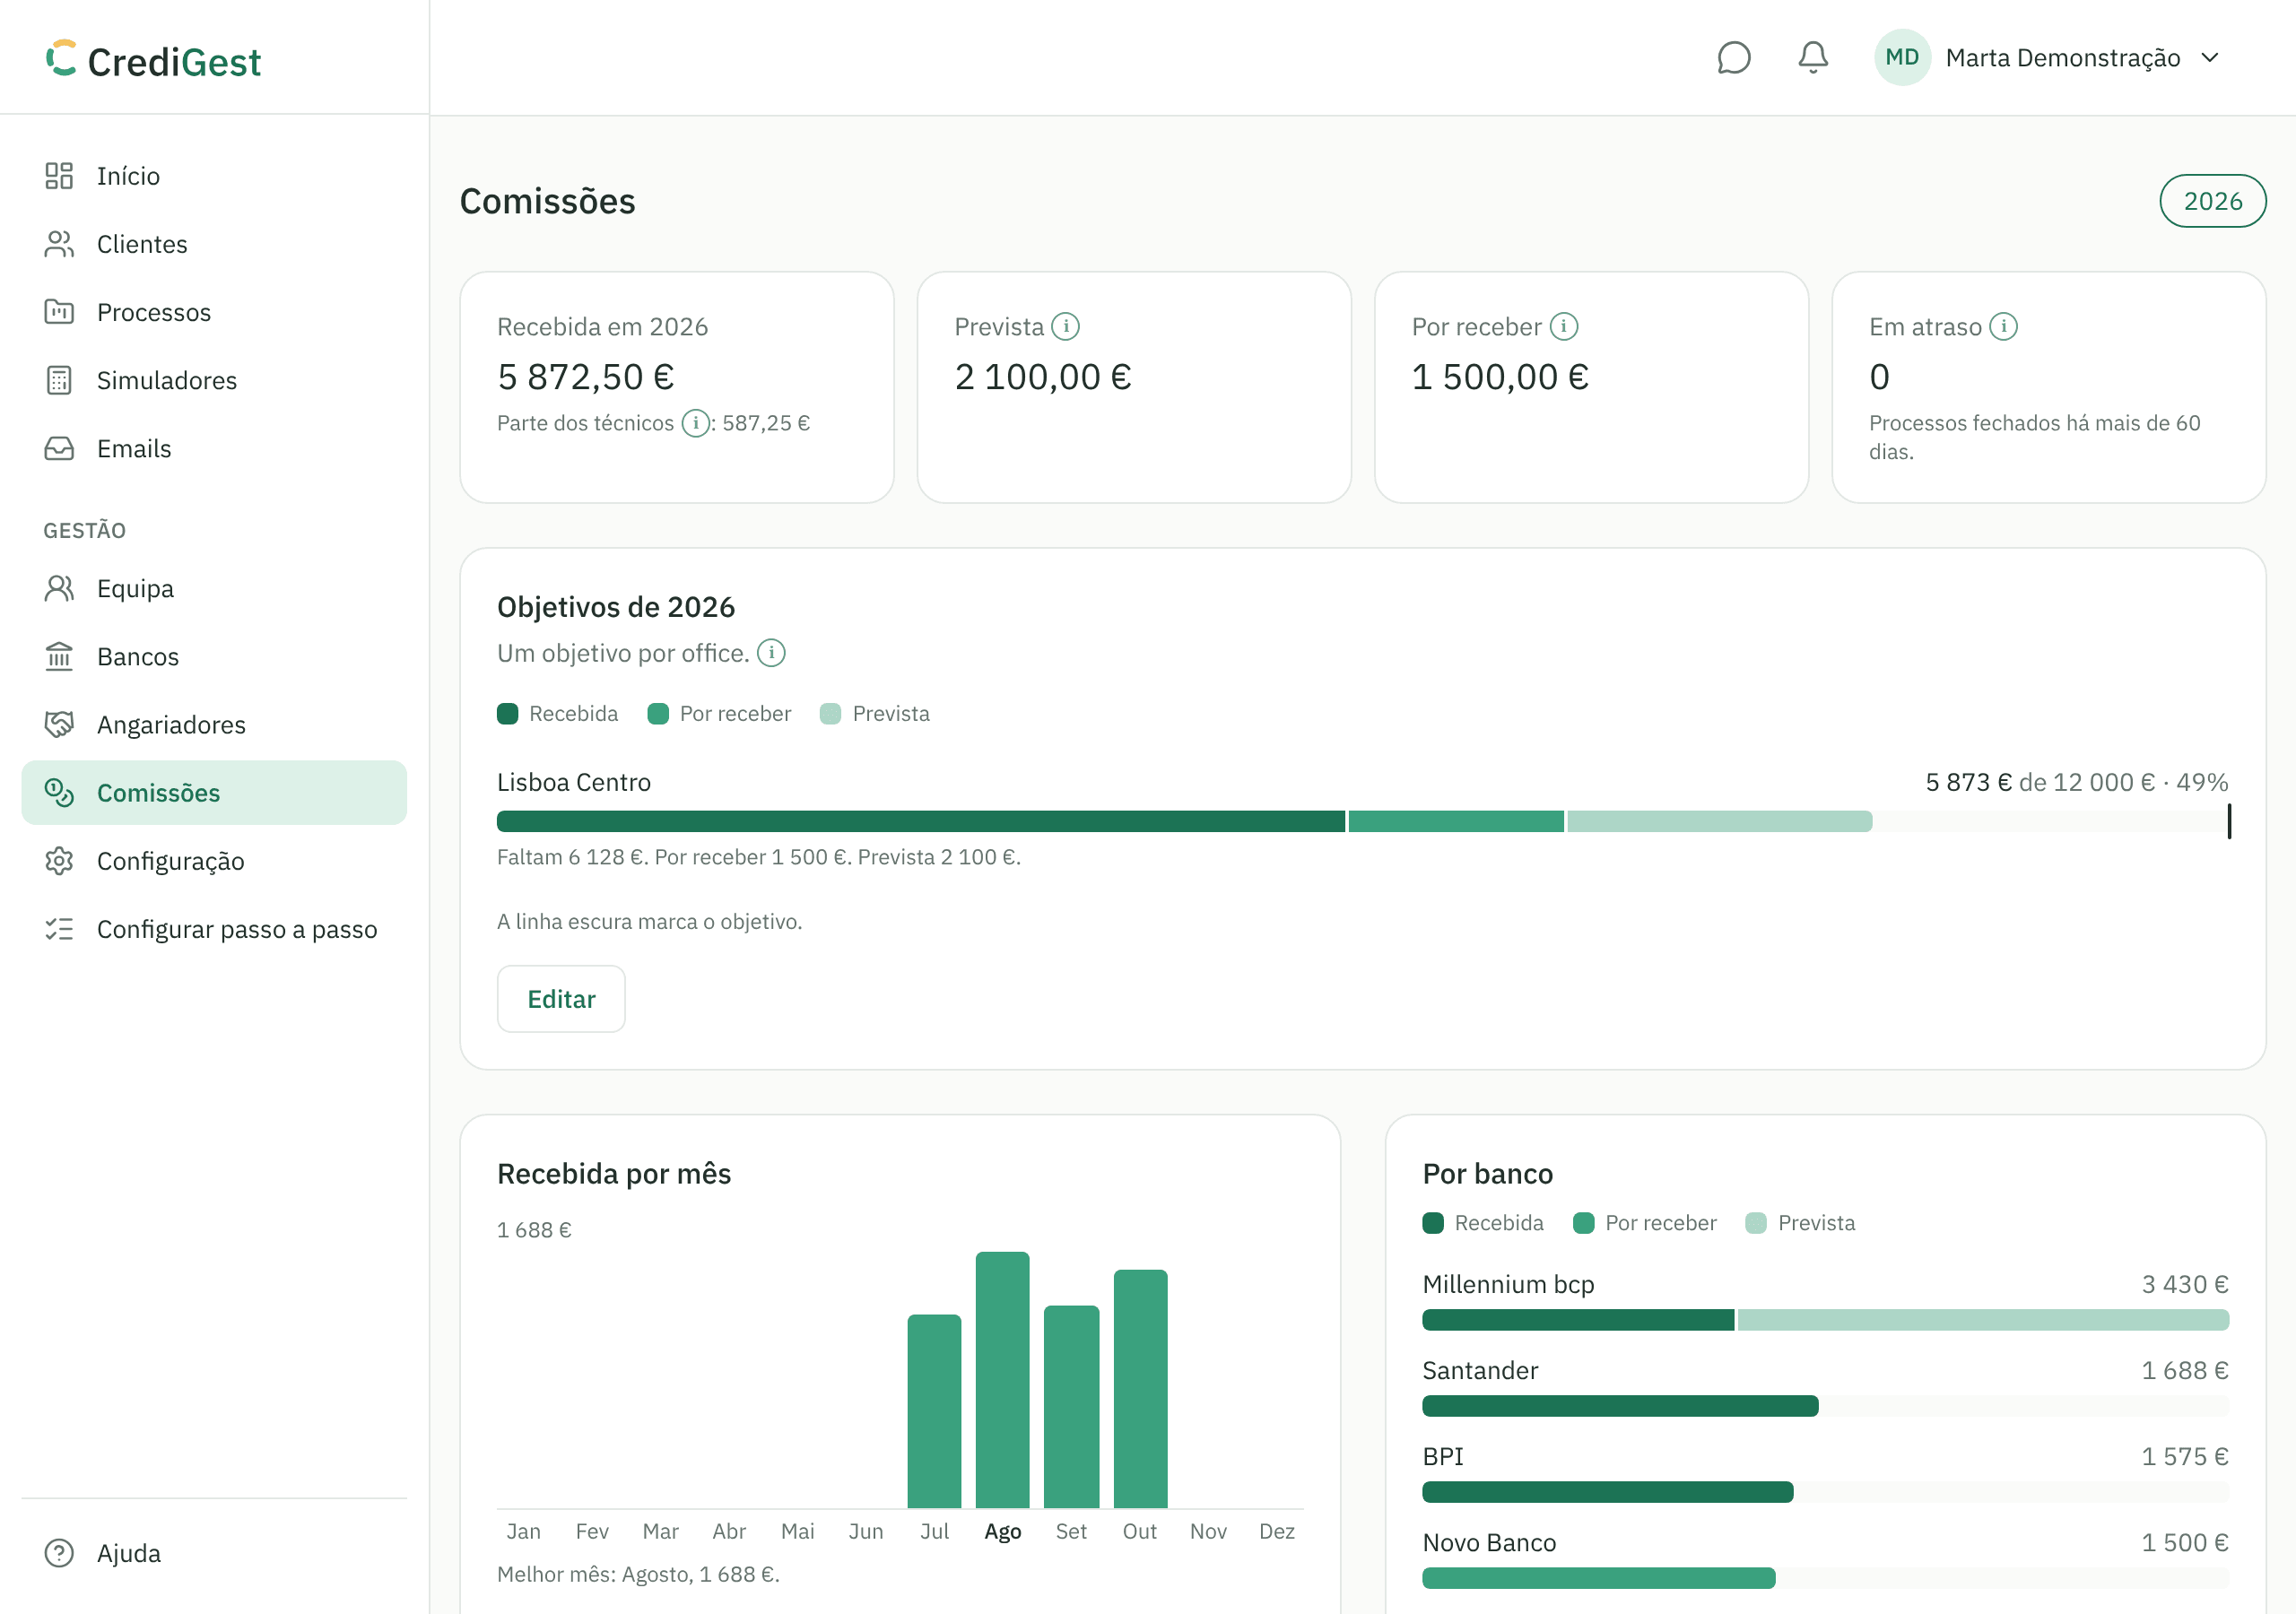
Task: Click the Angariadores handshake icon
Action: click(59, 724)
